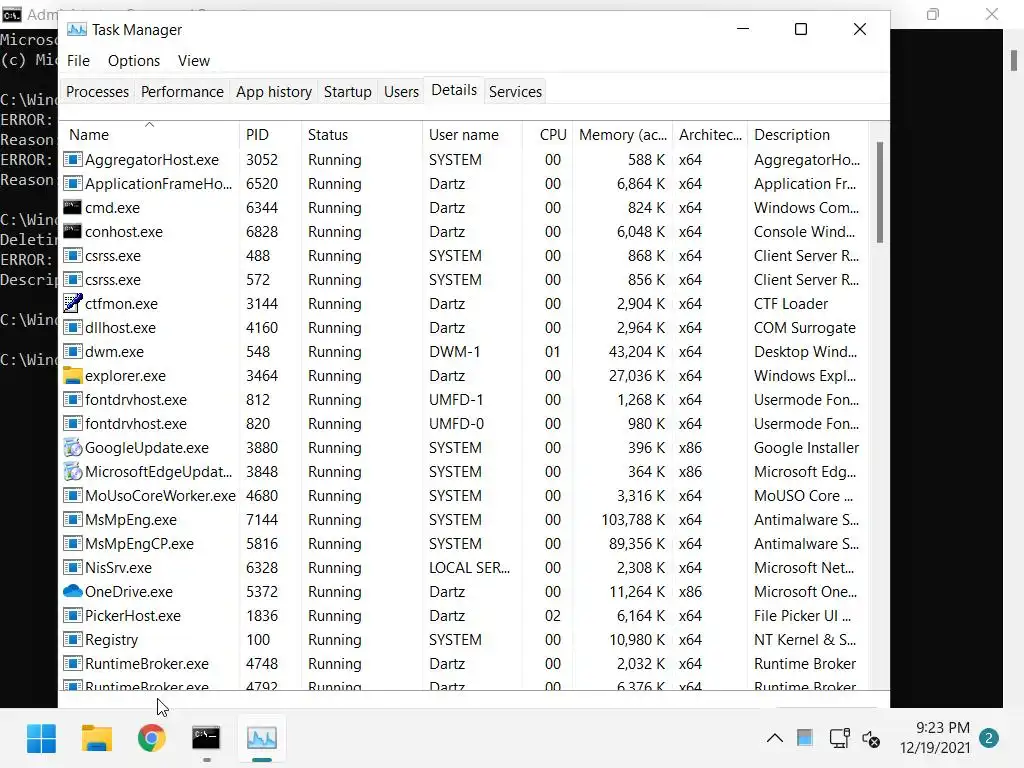Switch to the Users tab
The height and width of the screenshot is (768, 1024).
(x=401, y=92)
